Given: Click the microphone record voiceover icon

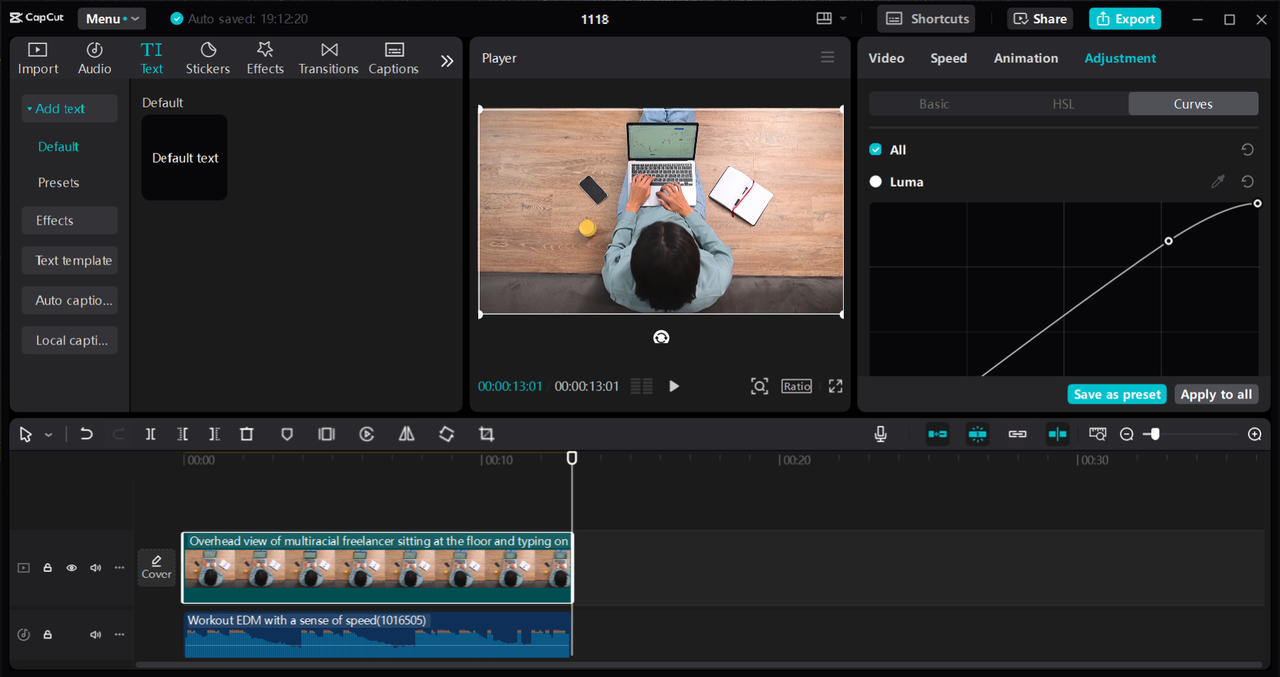Looking at the screenshot, I should 880,434.
